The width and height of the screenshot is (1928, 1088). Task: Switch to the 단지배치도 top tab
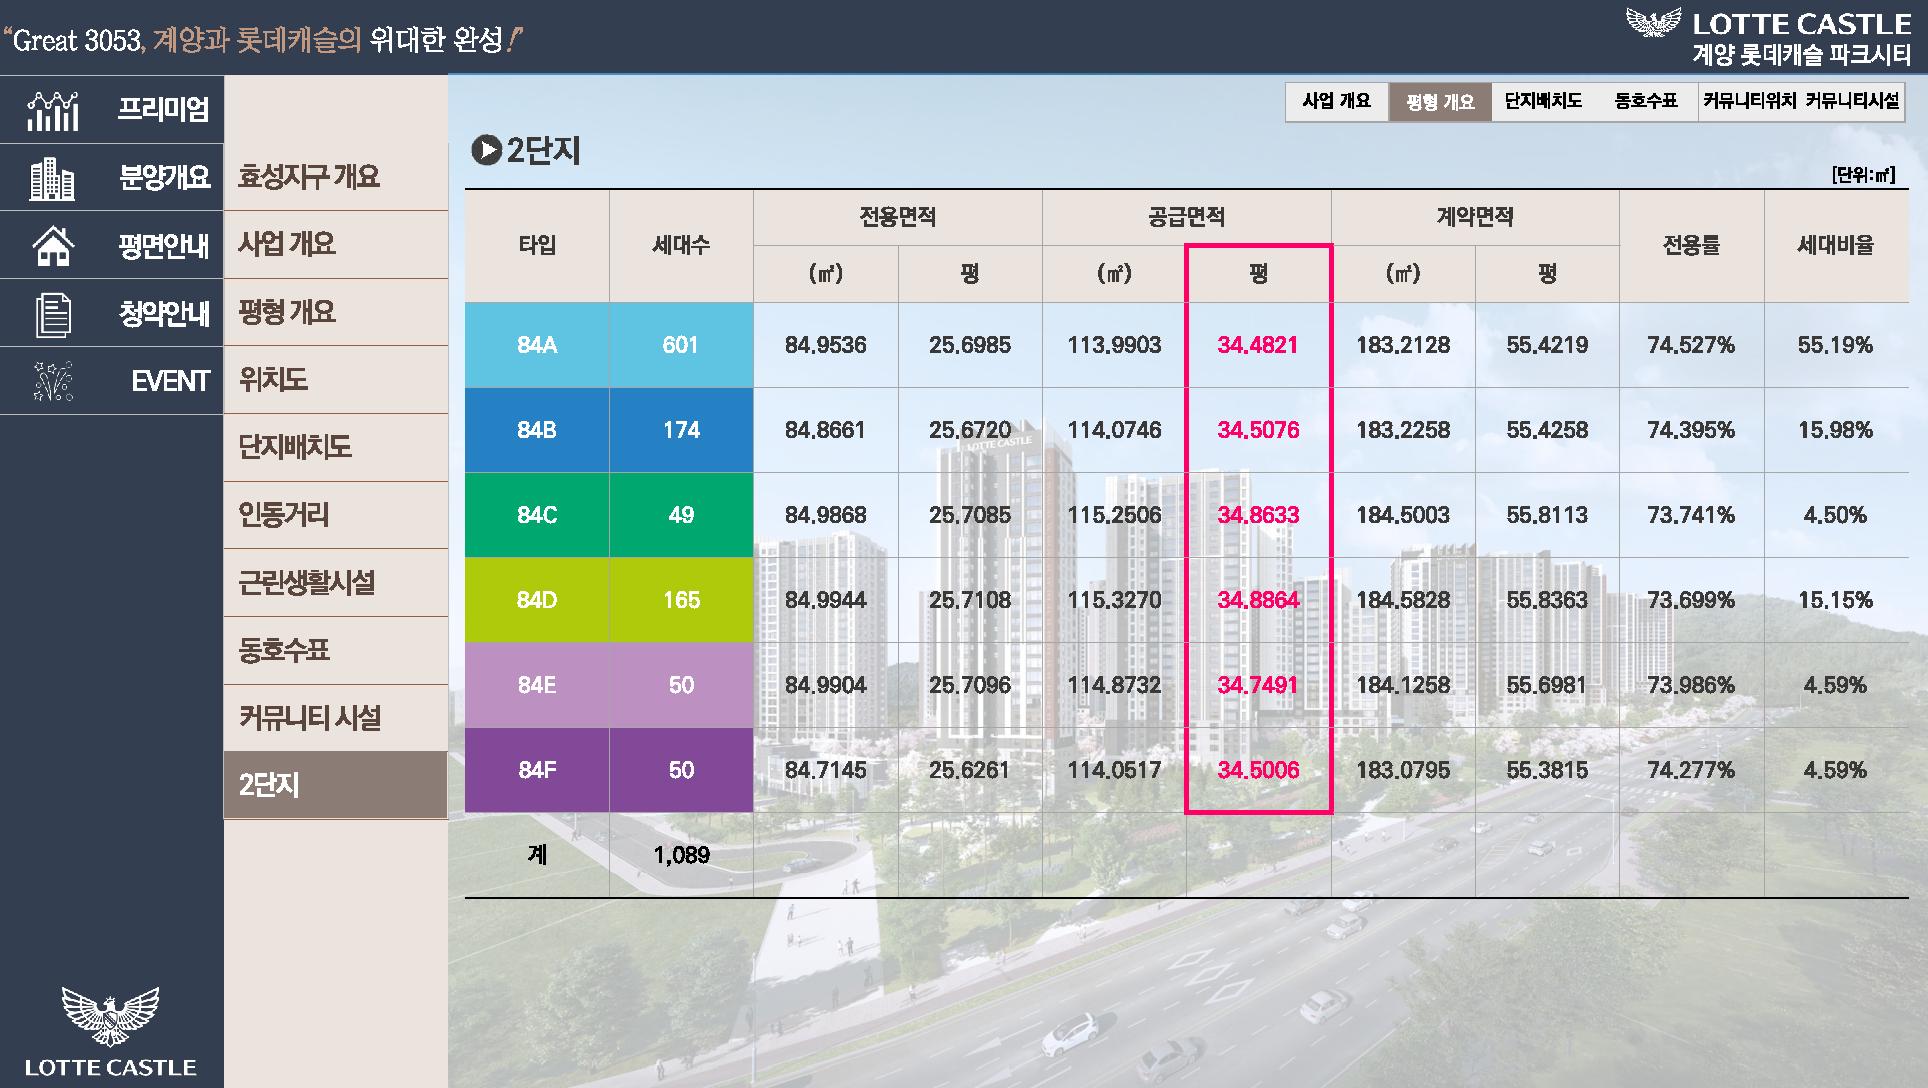1543,101
